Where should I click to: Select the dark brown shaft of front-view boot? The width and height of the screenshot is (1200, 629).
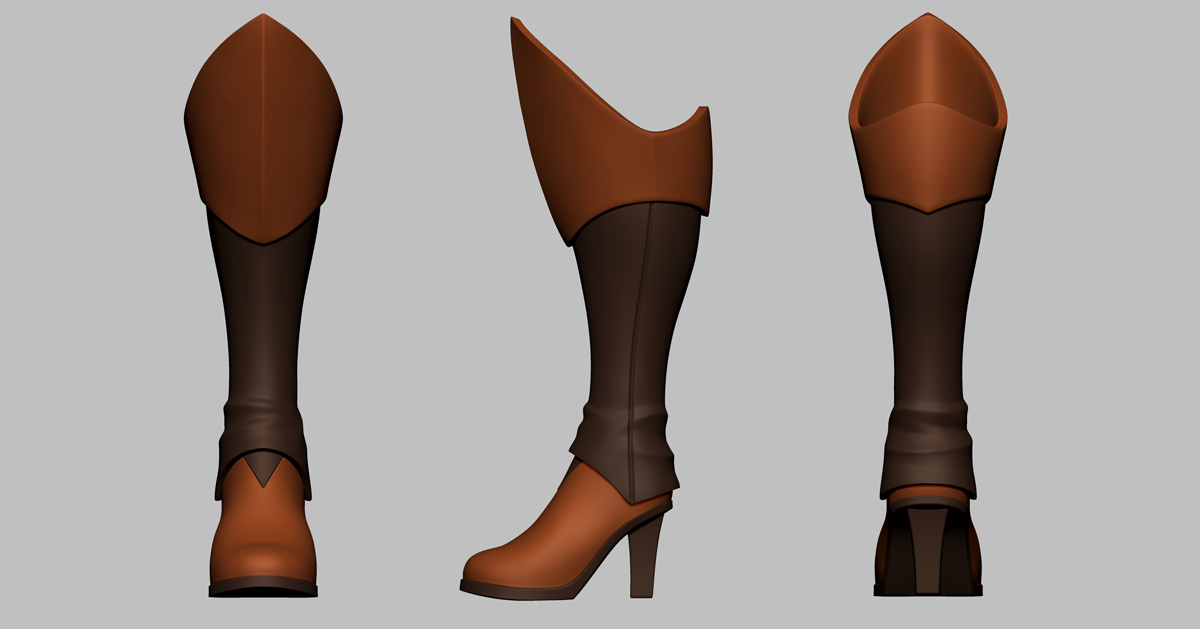point(262,320)
